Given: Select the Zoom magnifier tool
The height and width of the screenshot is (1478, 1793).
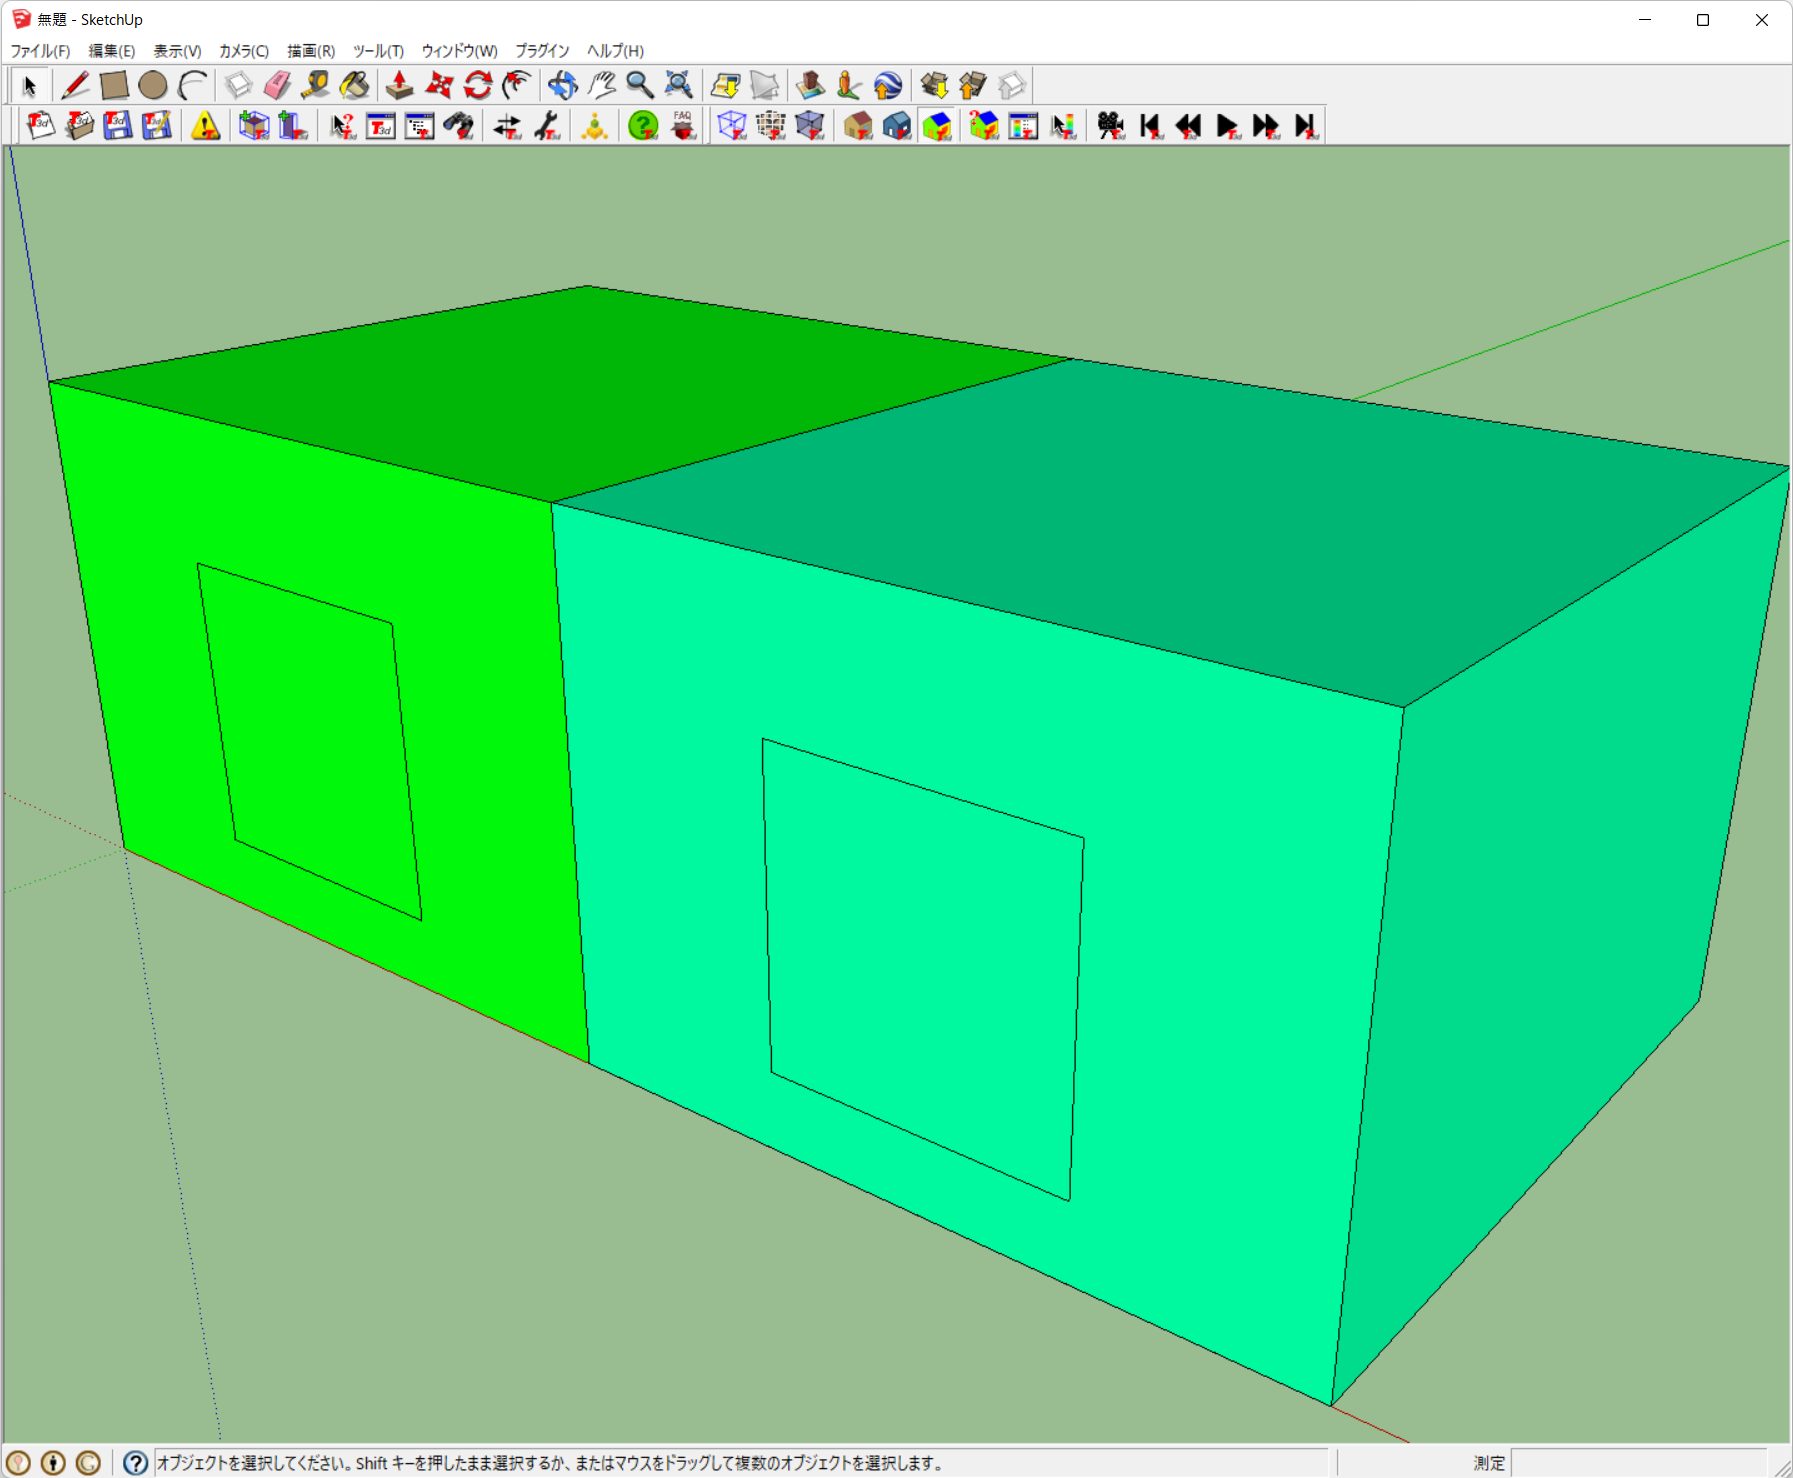Looking at the screenshot, I should click(640, 86).
